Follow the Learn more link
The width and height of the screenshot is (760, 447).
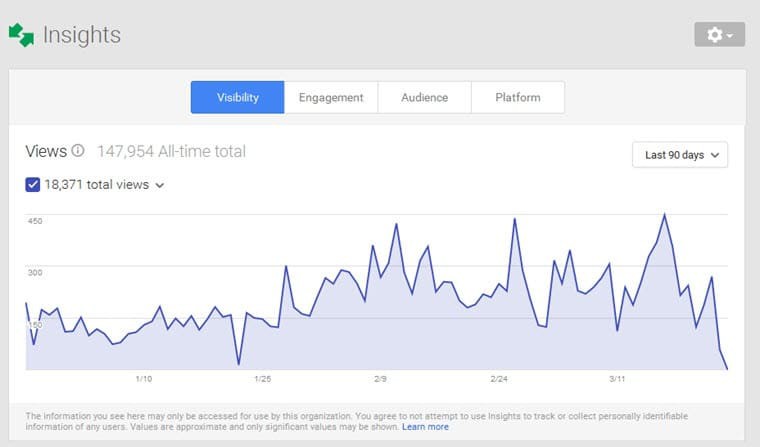point(425,427)
